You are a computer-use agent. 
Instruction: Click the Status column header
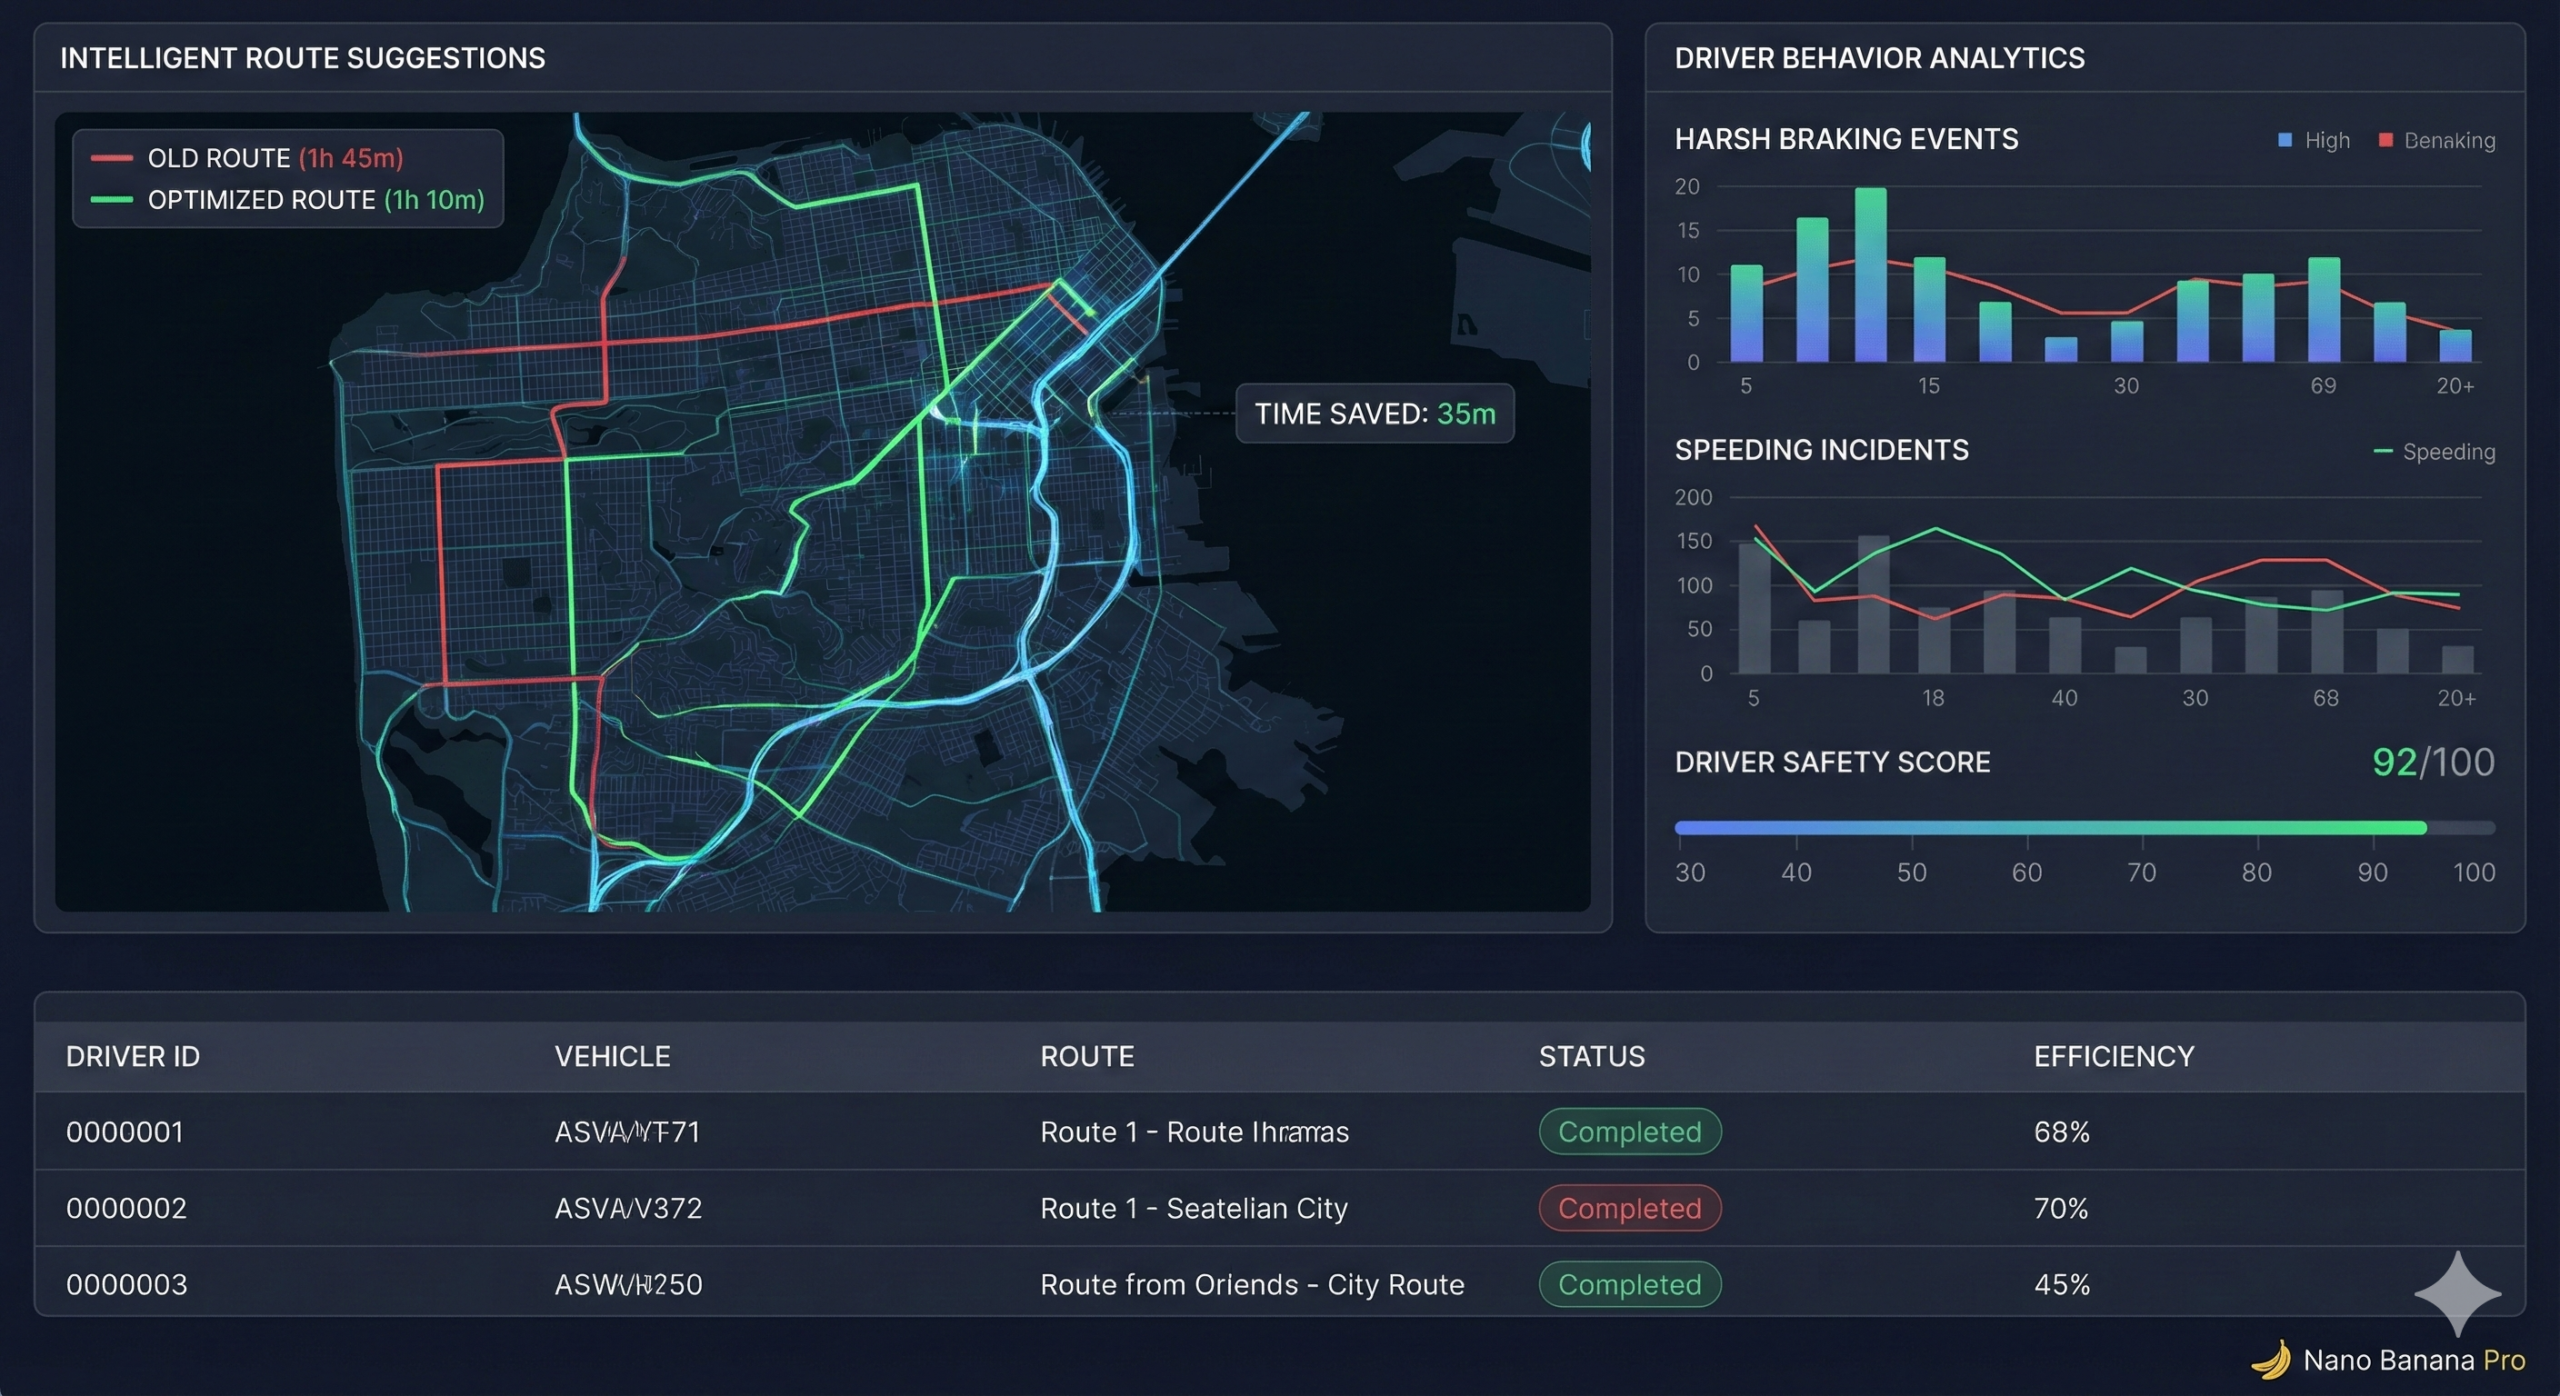pyautogui.click(x=1591, y=1056)
